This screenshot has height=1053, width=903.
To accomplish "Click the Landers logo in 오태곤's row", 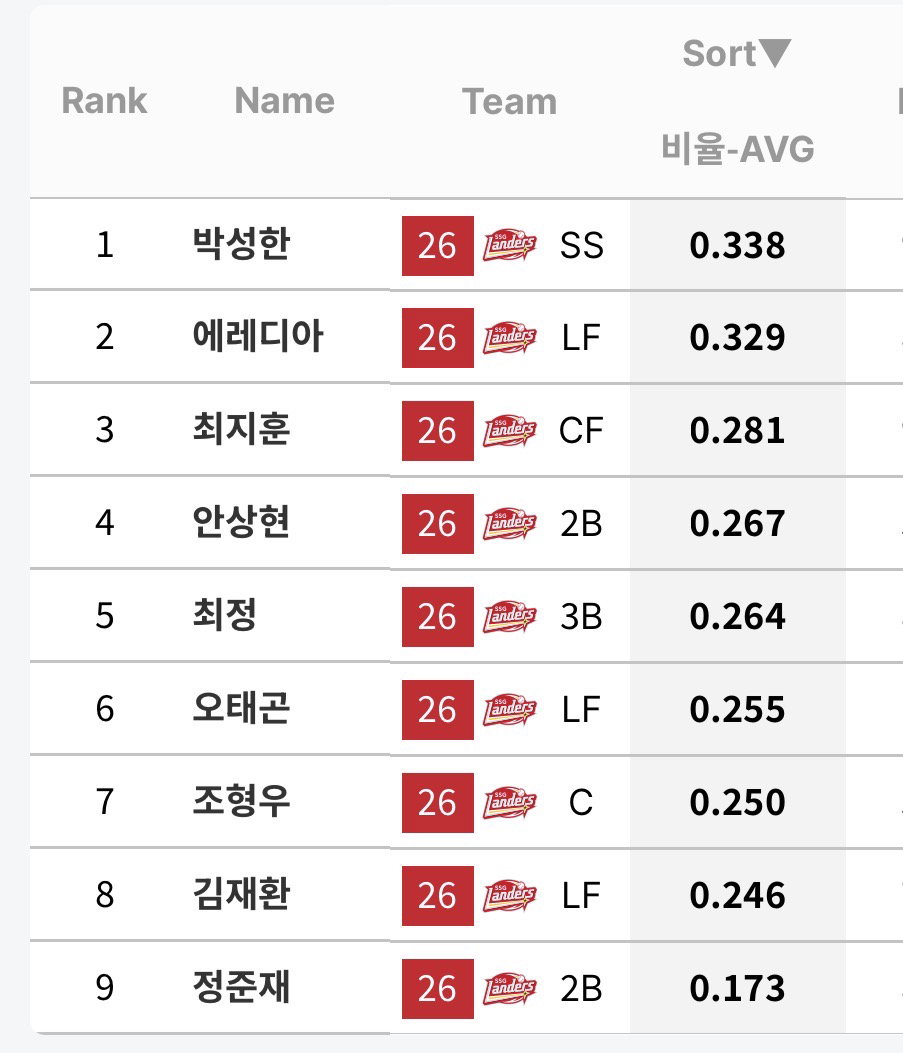I will click(x=510, y=710).
